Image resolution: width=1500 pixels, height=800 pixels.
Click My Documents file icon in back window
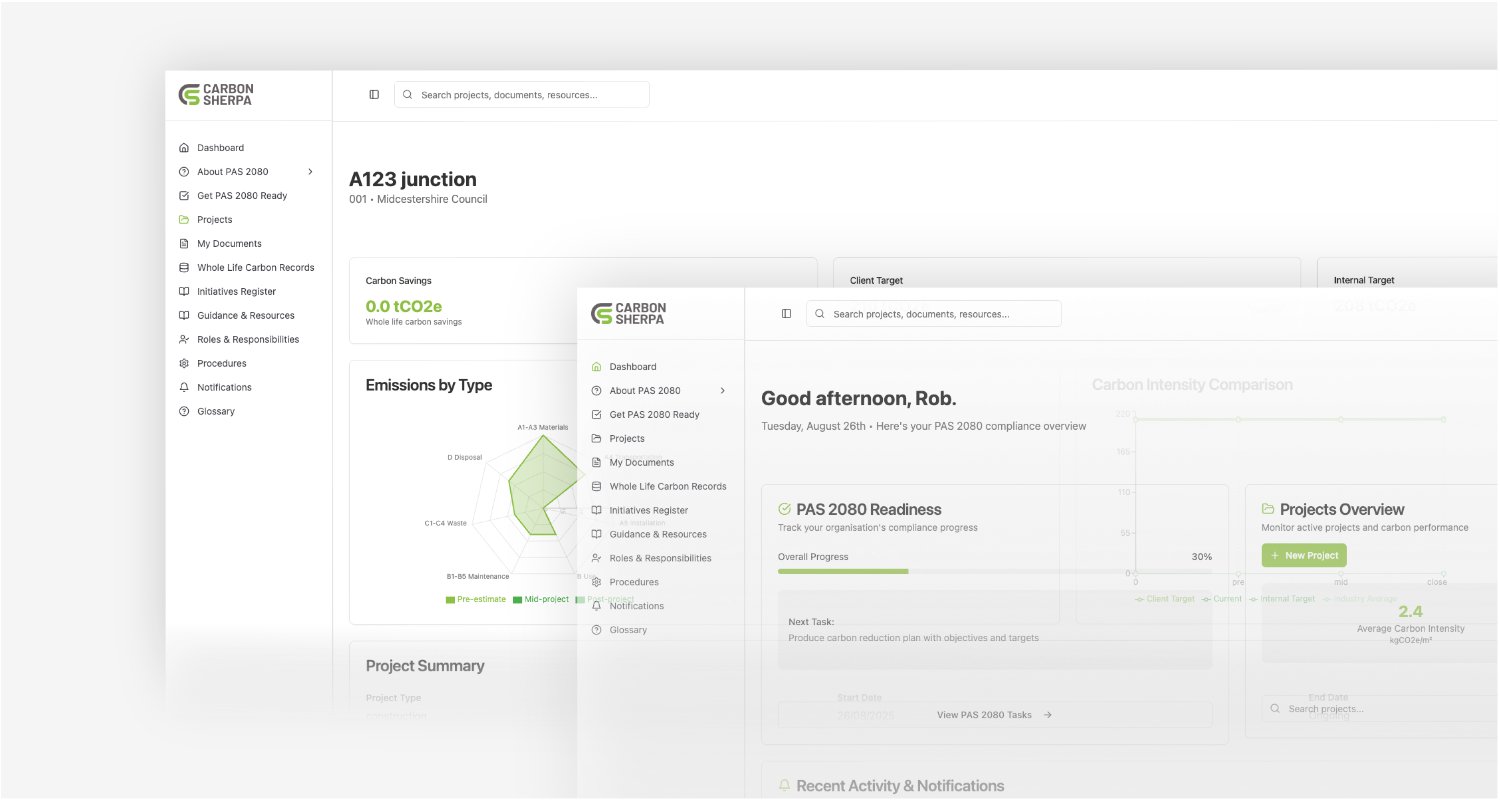(184, 244)
